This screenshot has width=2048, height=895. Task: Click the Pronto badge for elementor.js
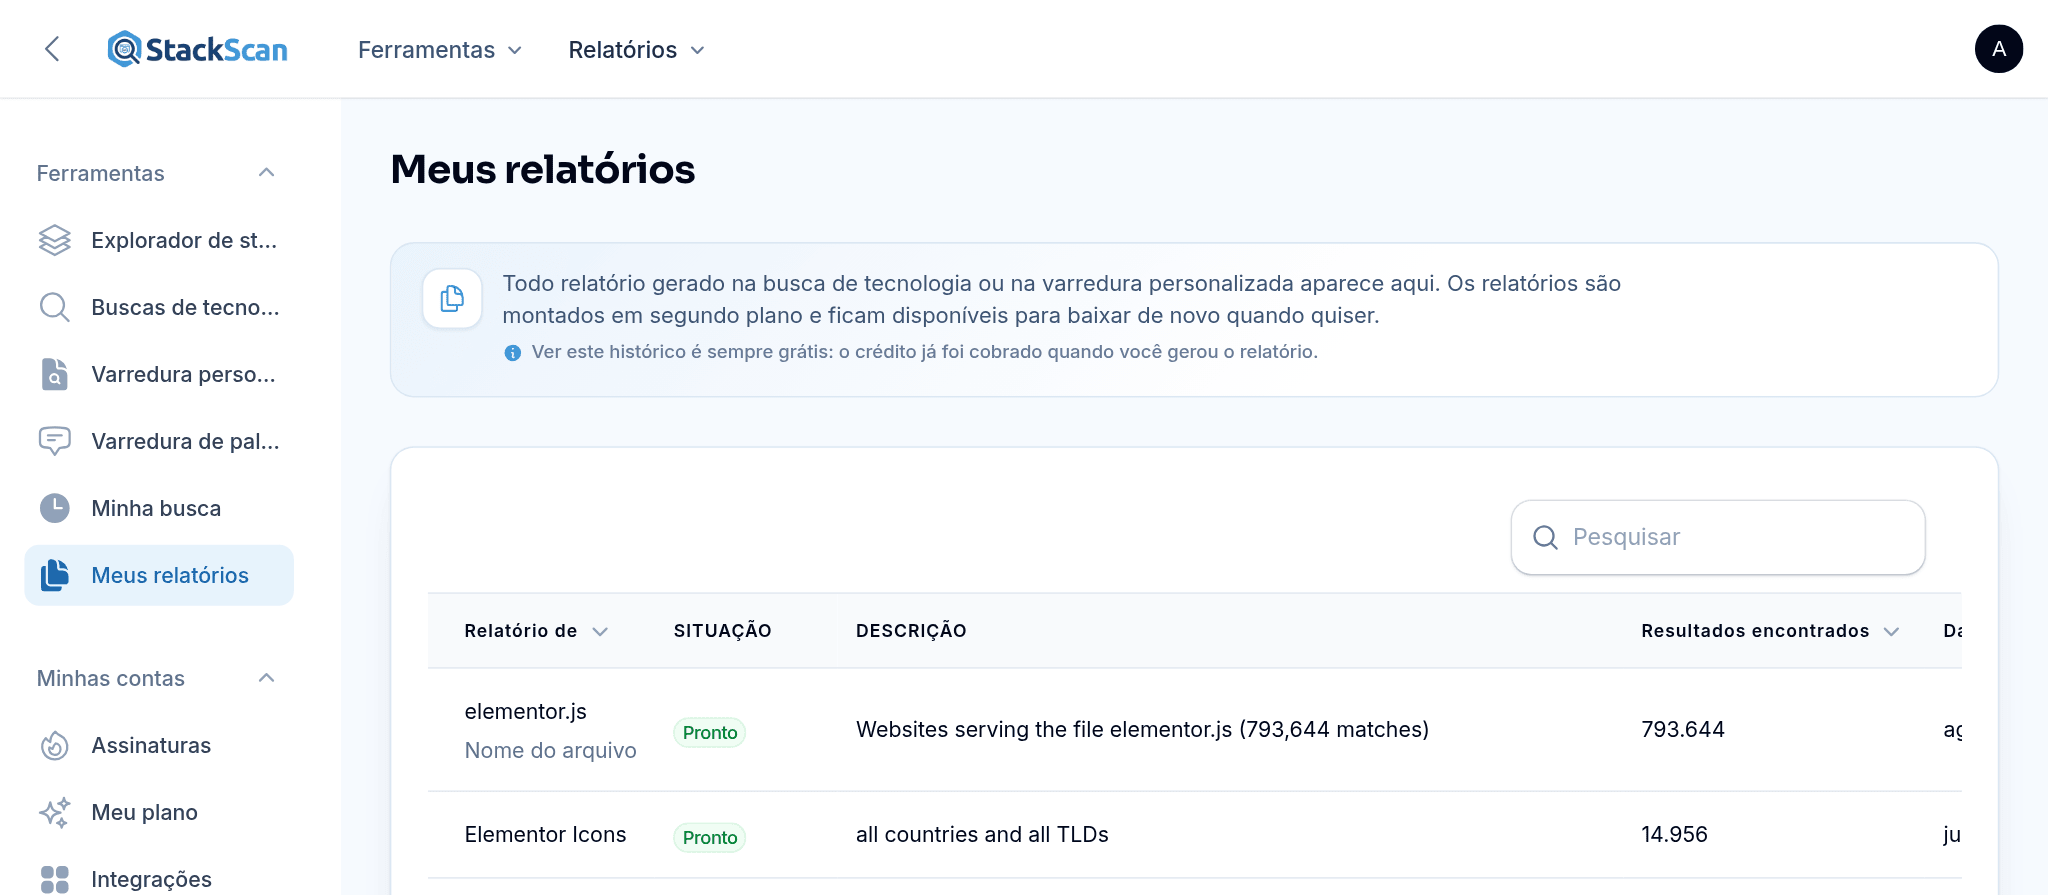tap(710, 733)
